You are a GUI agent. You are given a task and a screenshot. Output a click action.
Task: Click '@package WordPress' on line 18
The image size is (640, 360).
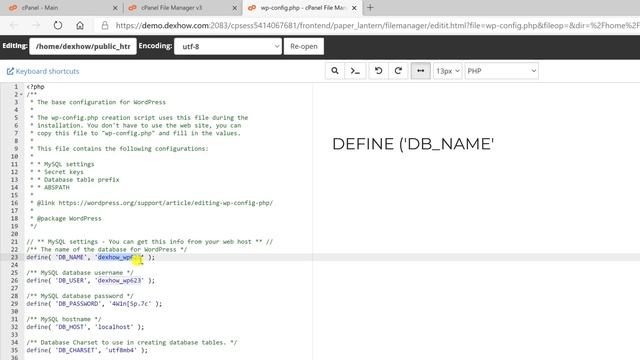click(69, 218)
